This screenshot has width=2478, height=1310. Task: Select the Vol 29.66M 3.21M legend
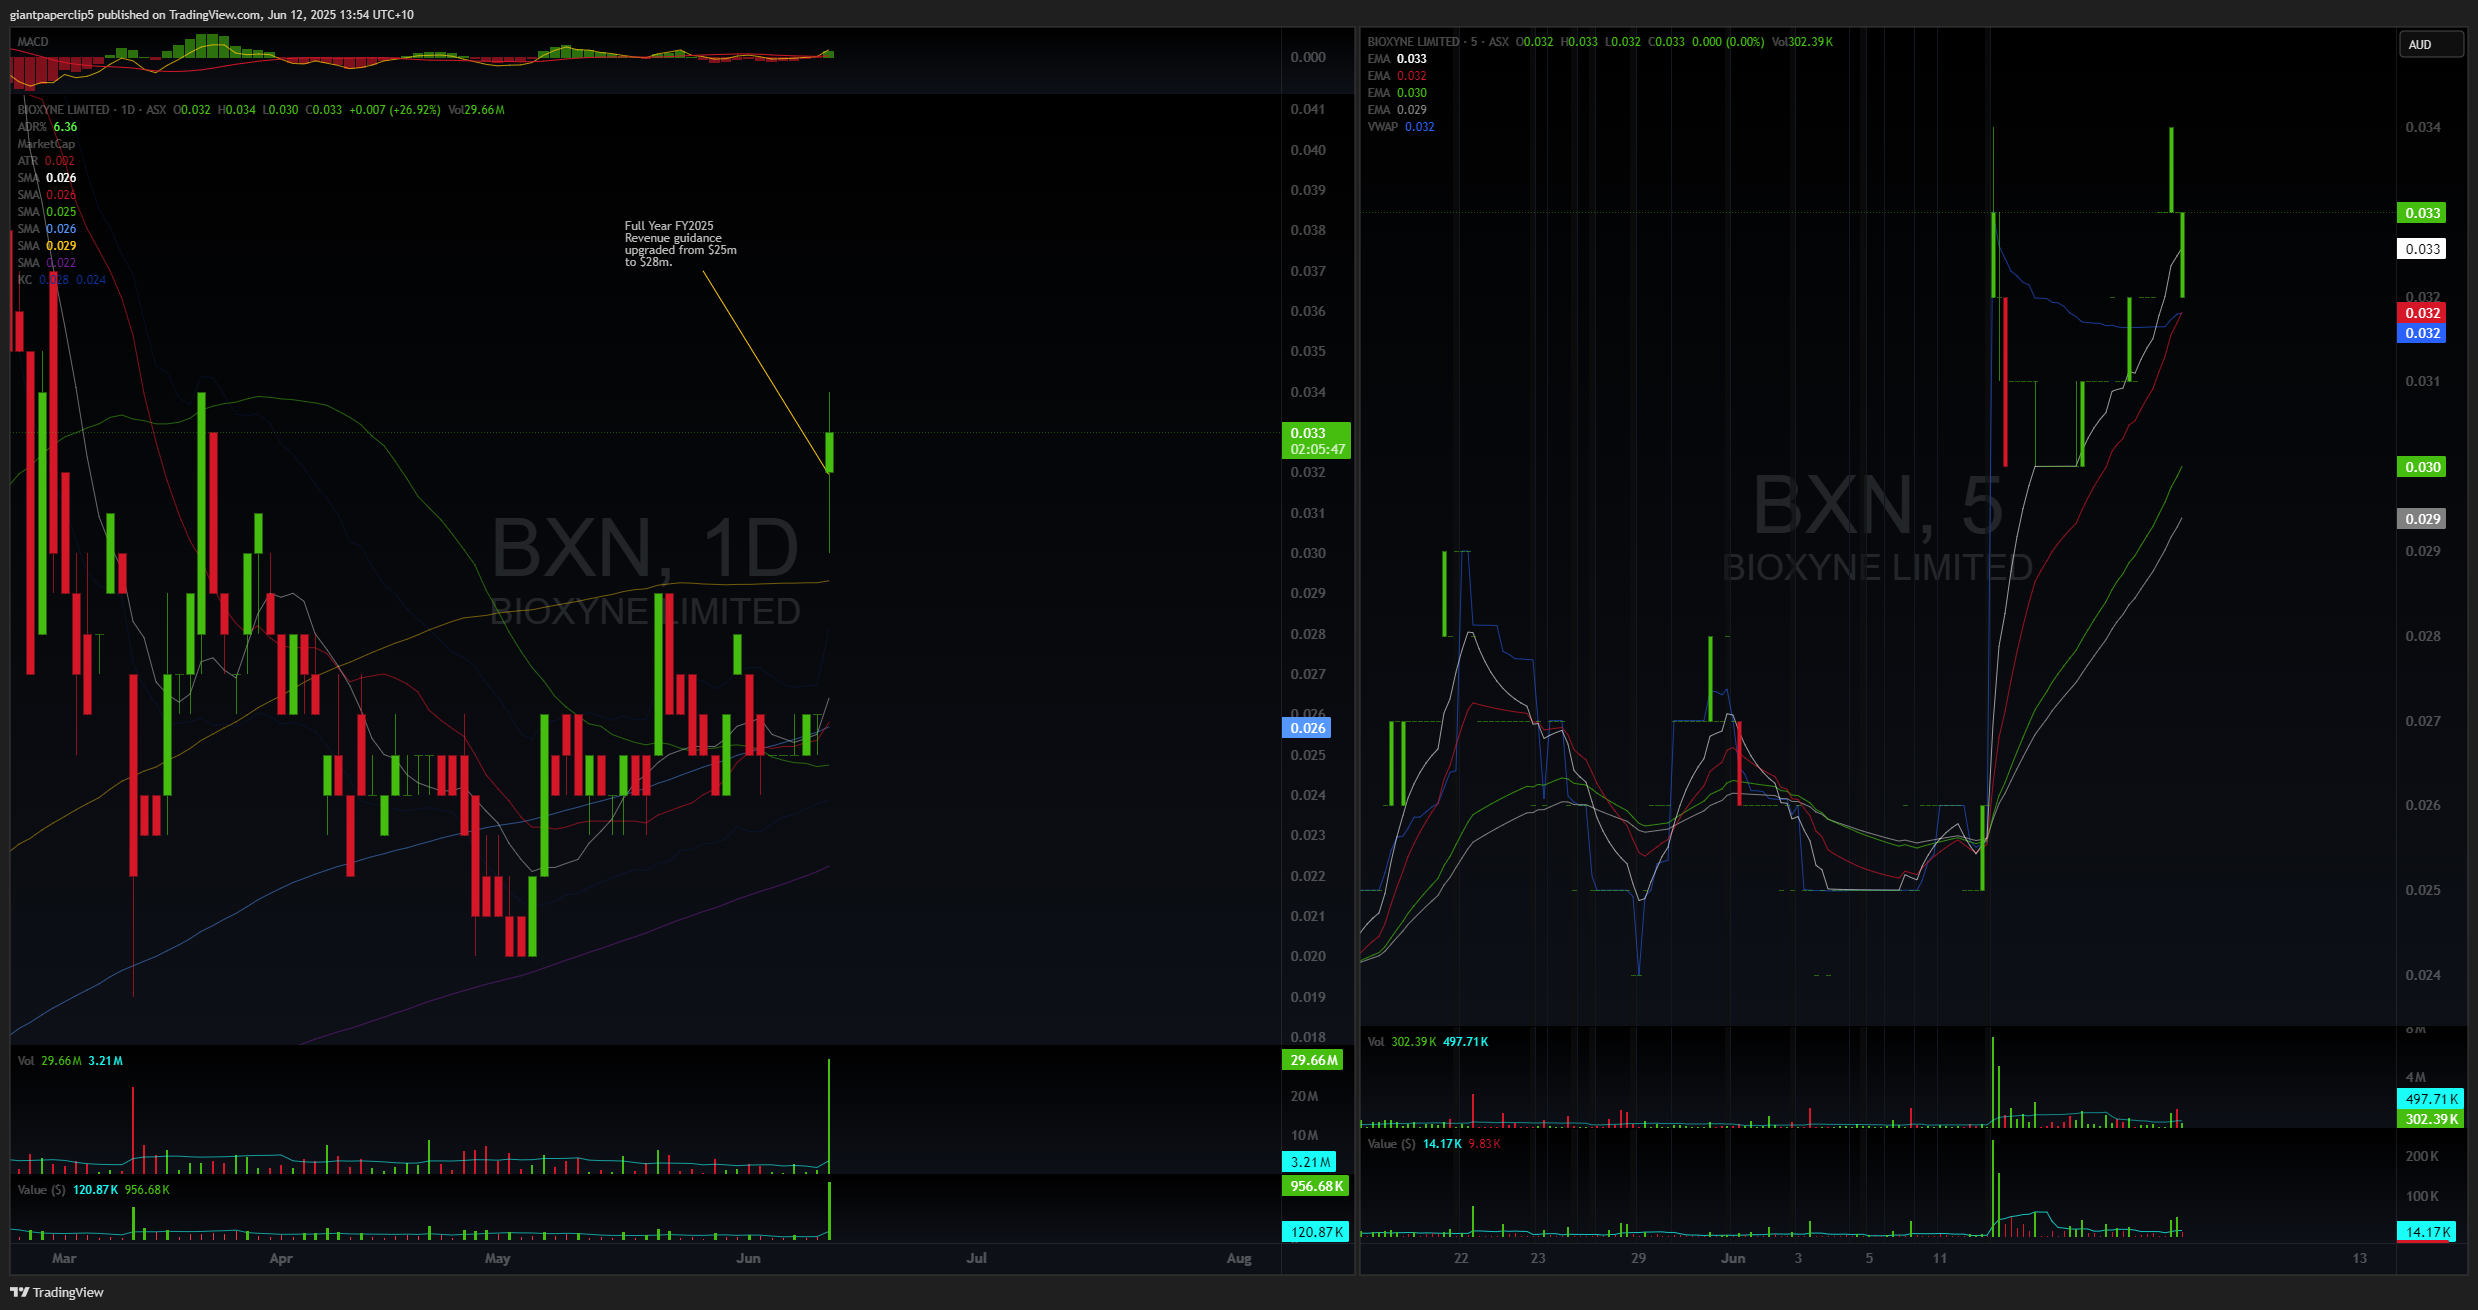(x=70, y=1061)
